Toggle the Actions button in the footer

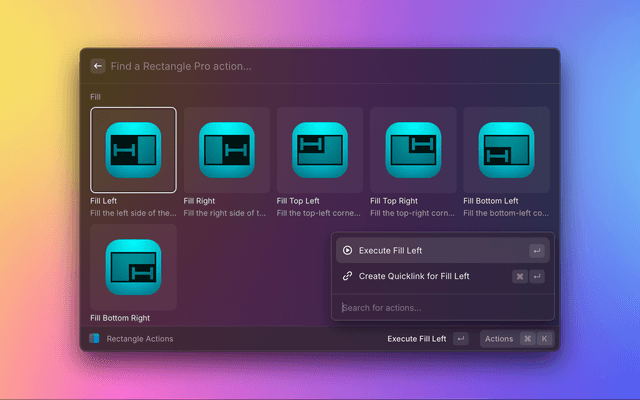click(499, 339)
